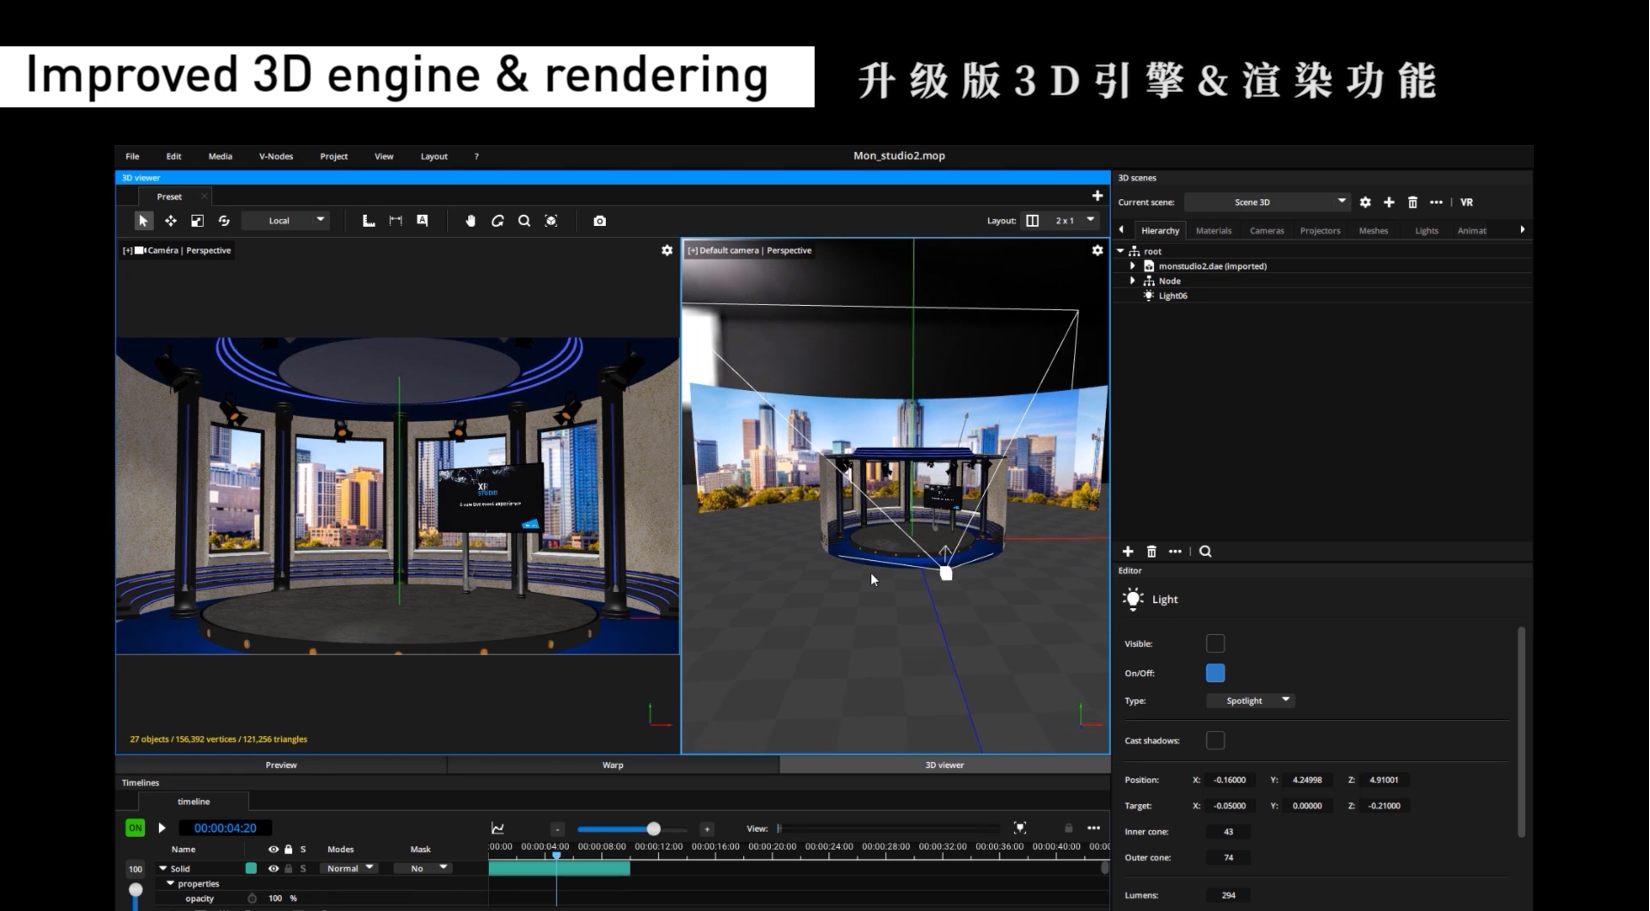Fit timeline view to content icon
The width and height of the screenshot is (1650, 911).
click(x=1020, y=828)
